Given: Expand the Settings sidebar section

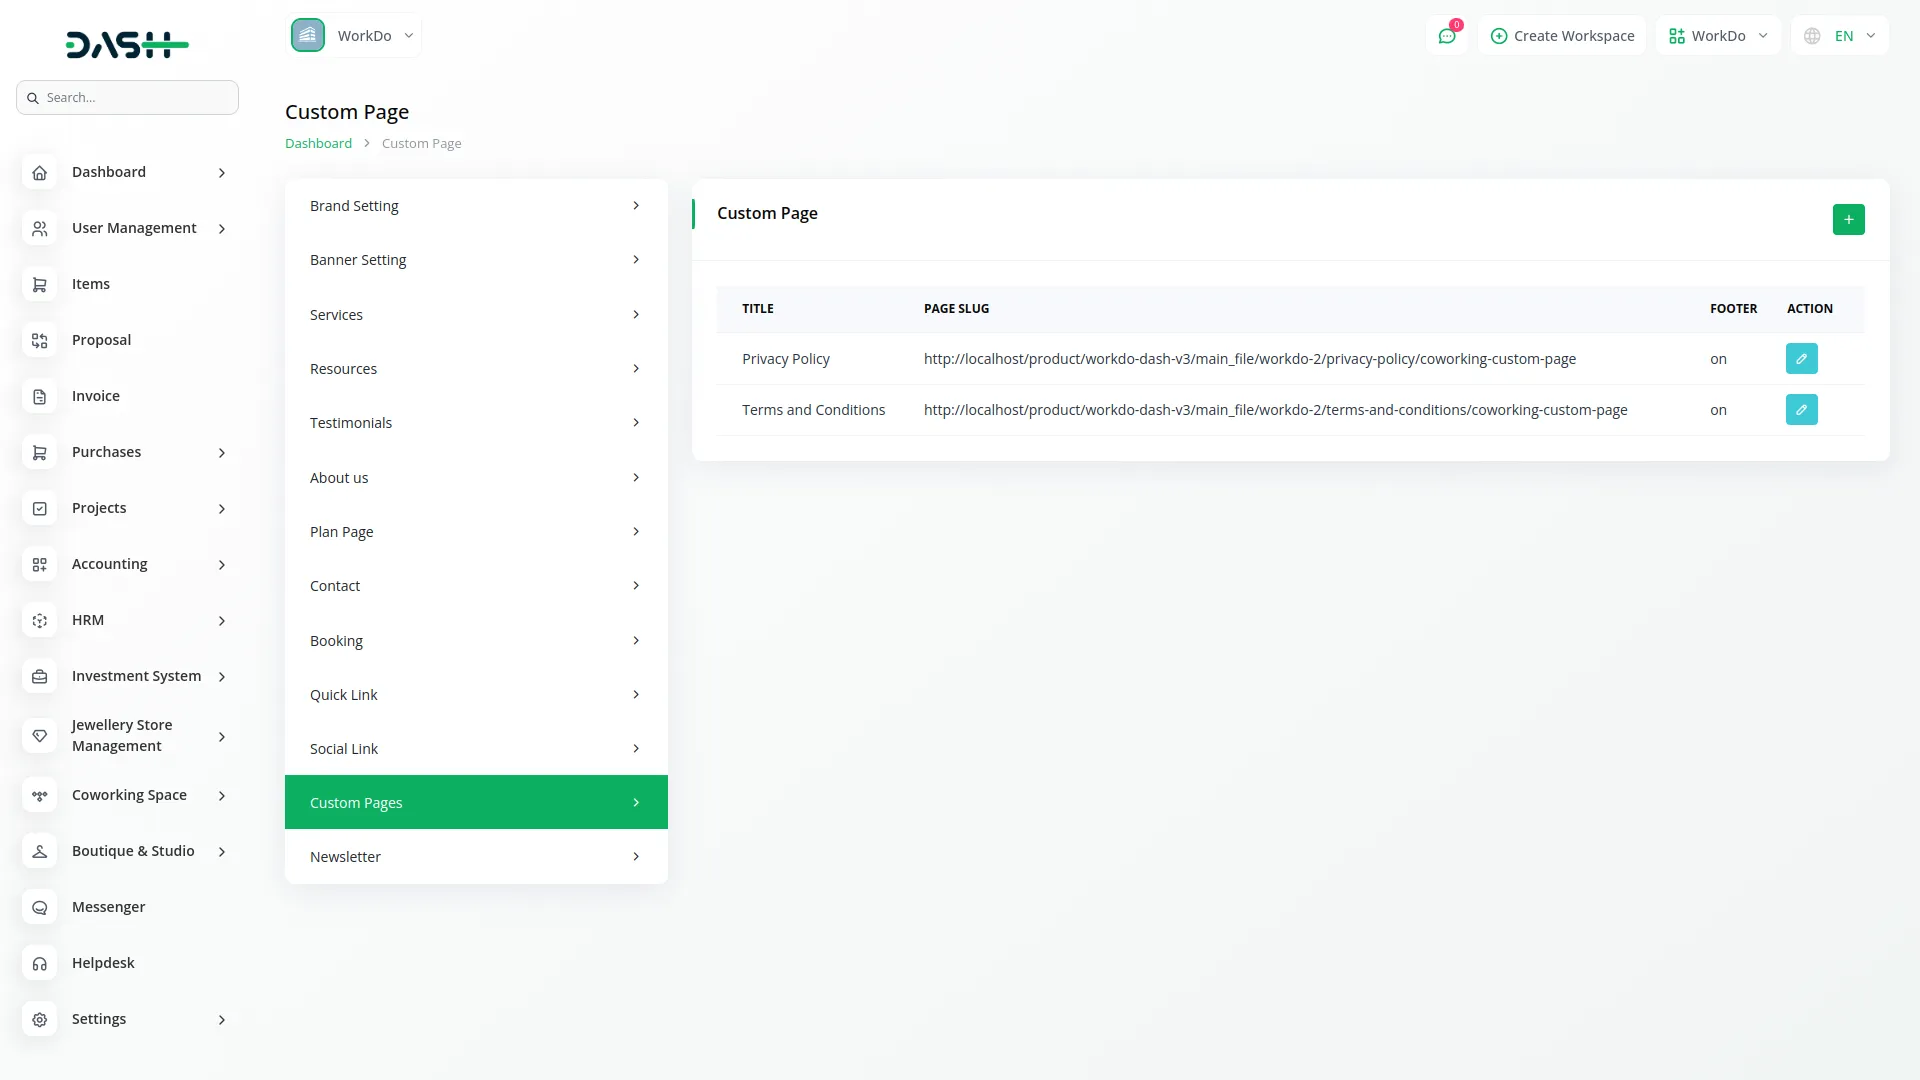Looking at the screenshot, I should click(100, 1018).
